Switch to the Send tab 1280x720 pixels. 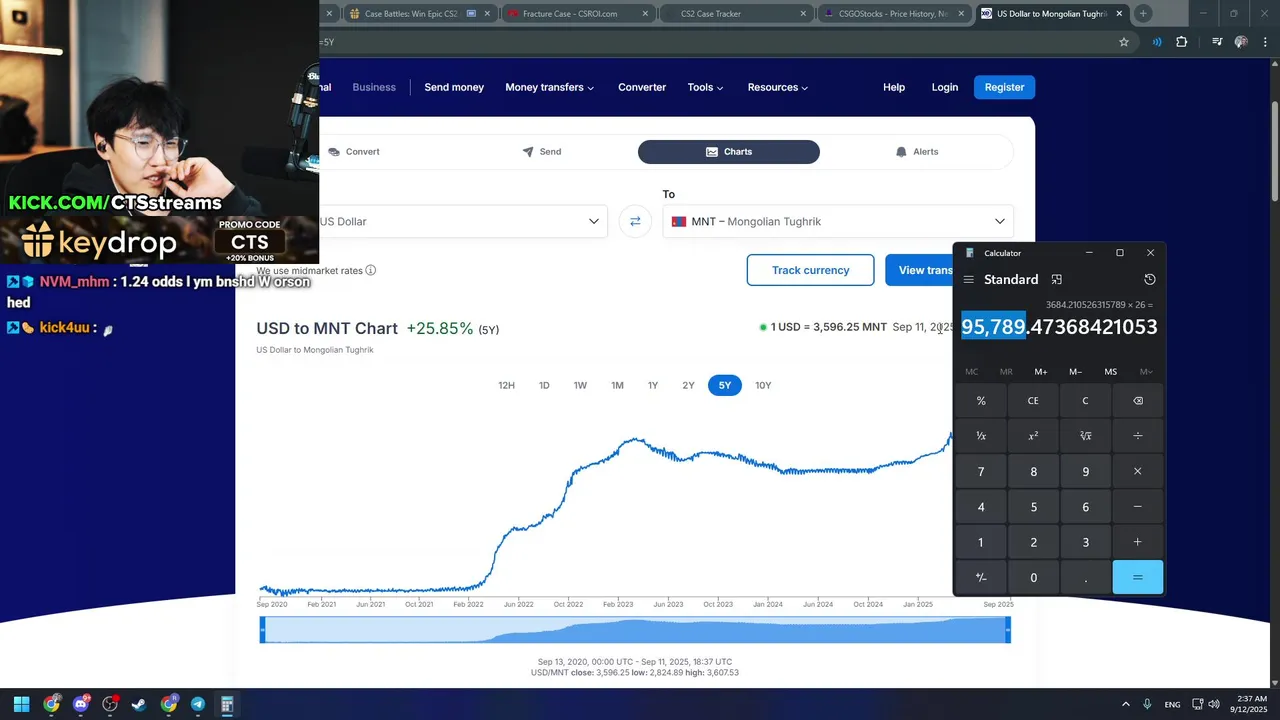pyautogui.click(x=542, y=152)
